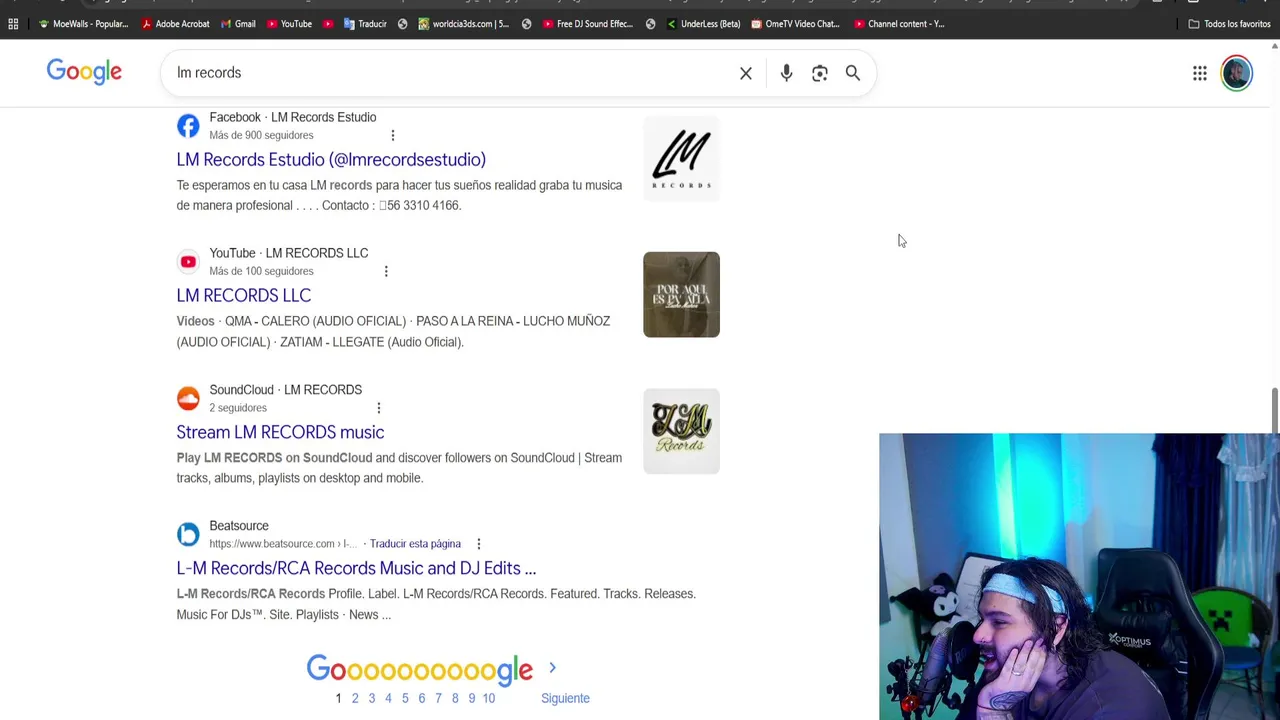Screen dimensions: 1280x720
Task: Click the page vertical scrollbar thumb
Action: (x=1274, y=412)
